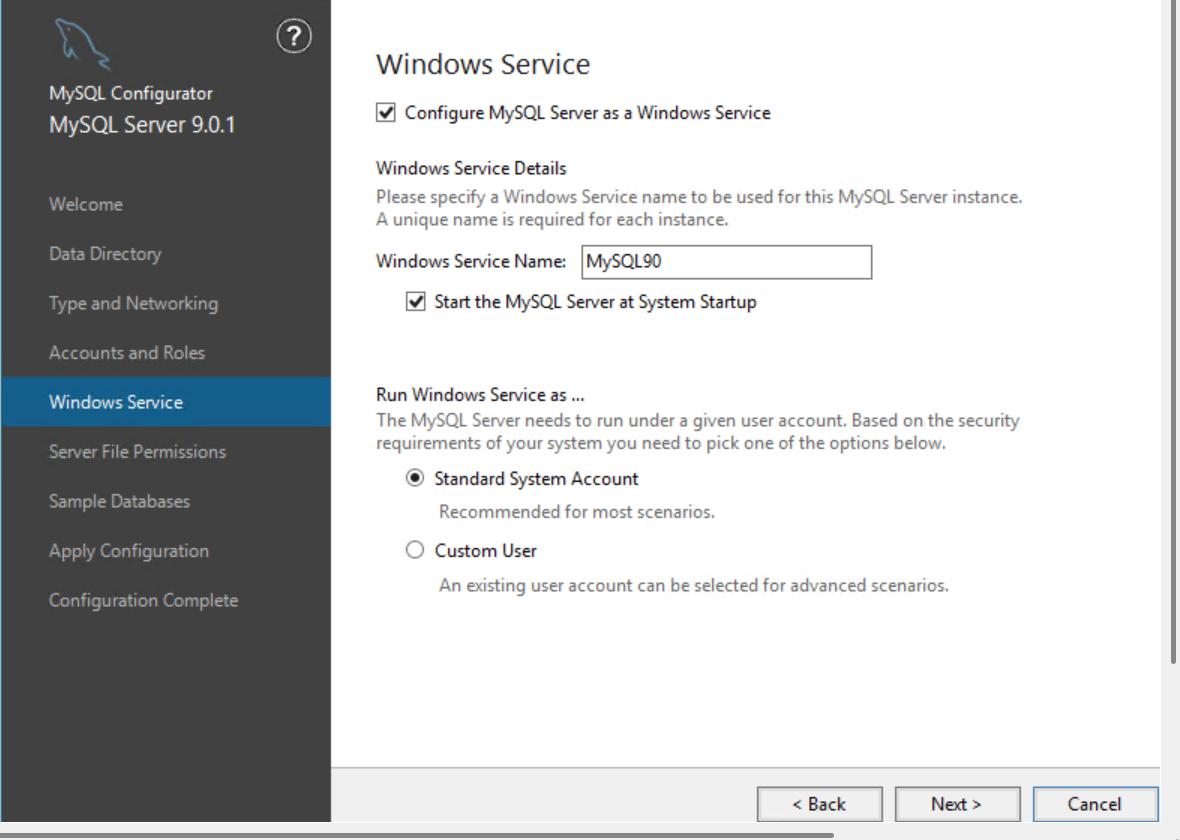Click the Windows Service Name label
Screen dimensions: 1180x840
pyautogui.click(x=471, y=261)
